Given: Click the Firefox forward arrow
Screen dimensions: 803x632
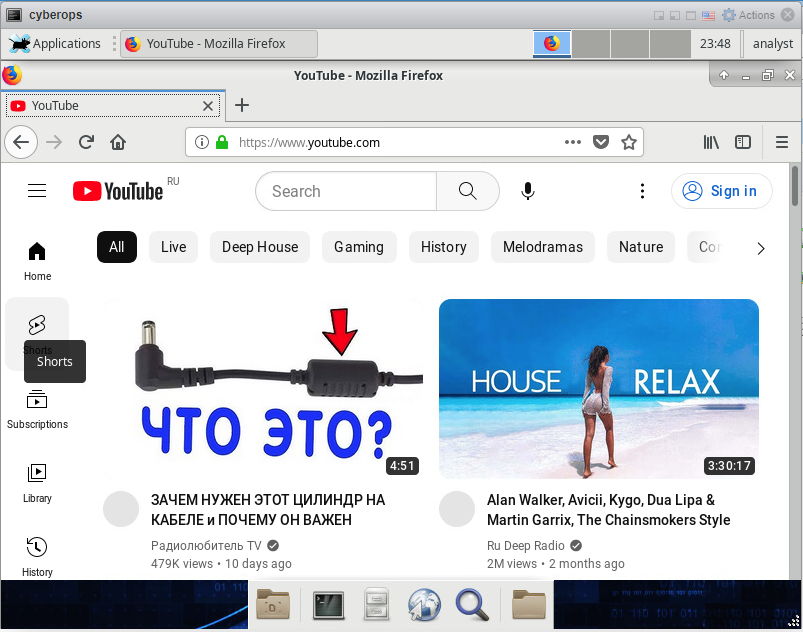Looking at the screenshot, I should 54,142.
